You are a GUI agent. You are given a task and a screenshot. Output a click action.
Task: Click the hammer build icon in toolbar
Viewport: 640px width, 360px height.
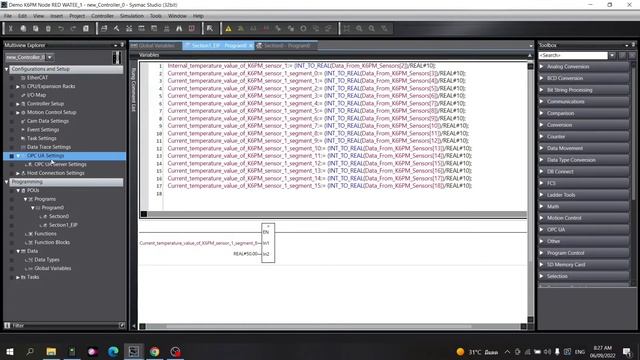[116, 29]
